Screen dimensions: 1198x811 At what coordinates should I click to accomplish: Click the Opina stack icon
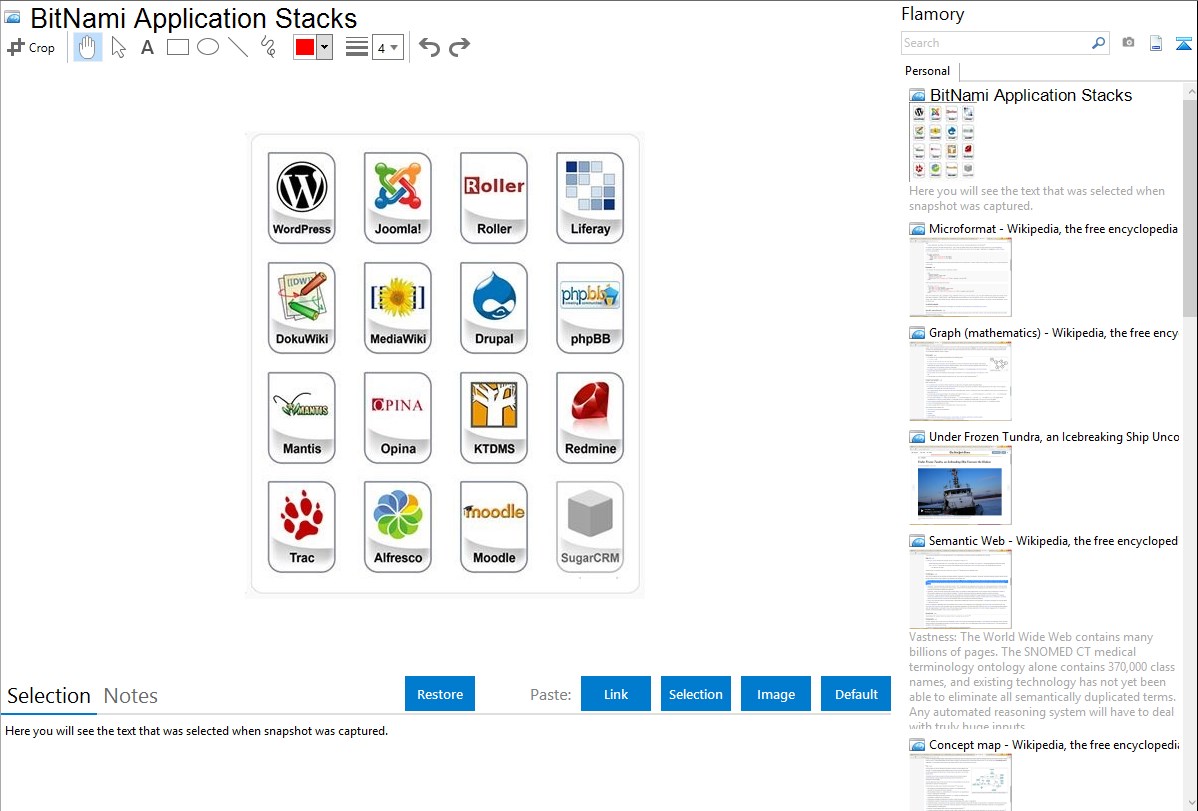tap(398, 417)
